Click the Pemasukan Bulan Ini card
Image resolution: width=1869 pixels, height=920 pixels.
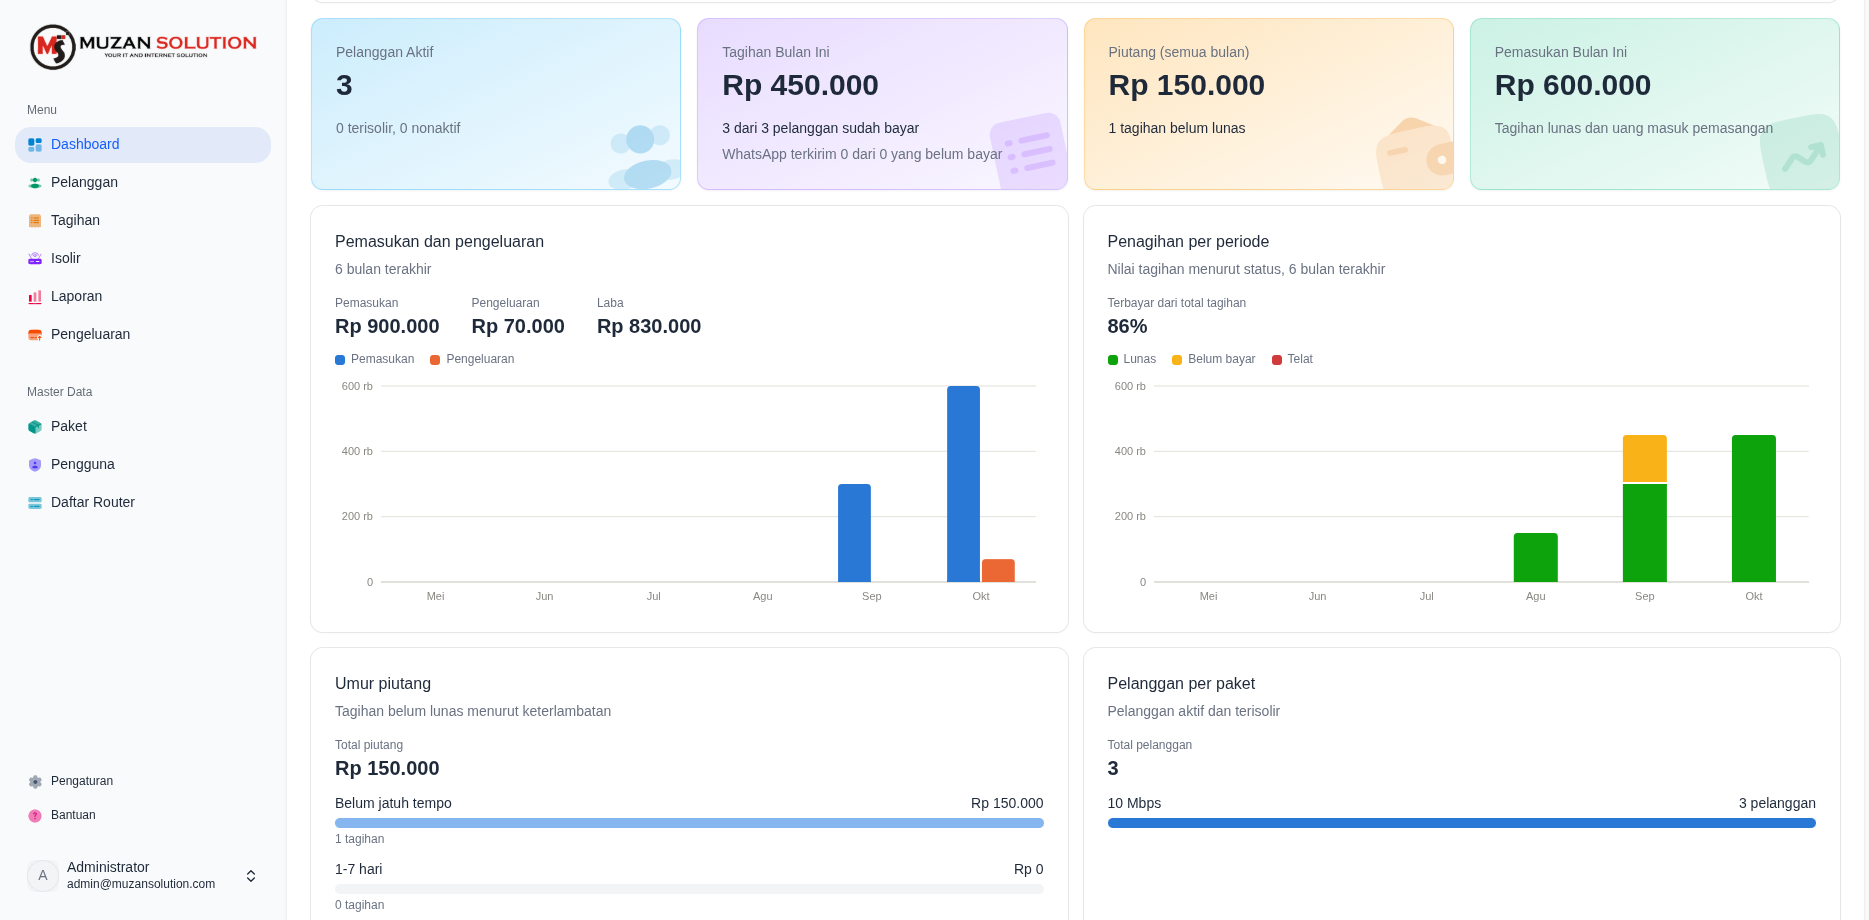click(x=1655, y=104)
